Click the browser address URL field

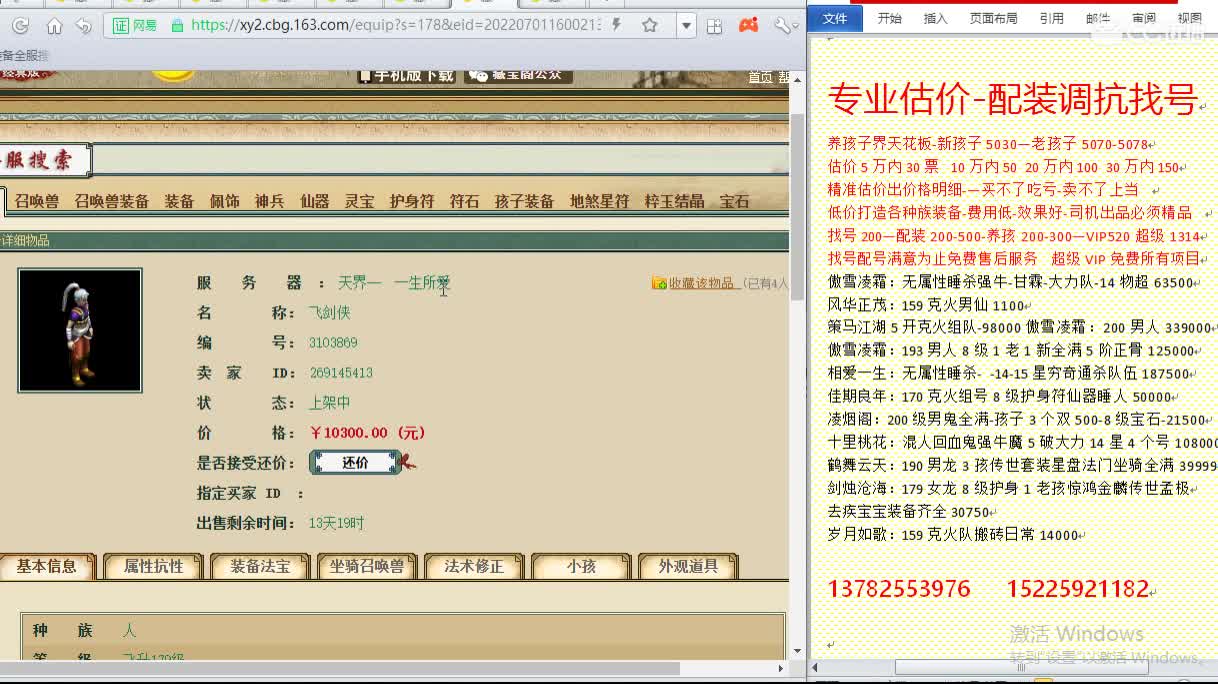pyautogui.click(x=395, y=25)
